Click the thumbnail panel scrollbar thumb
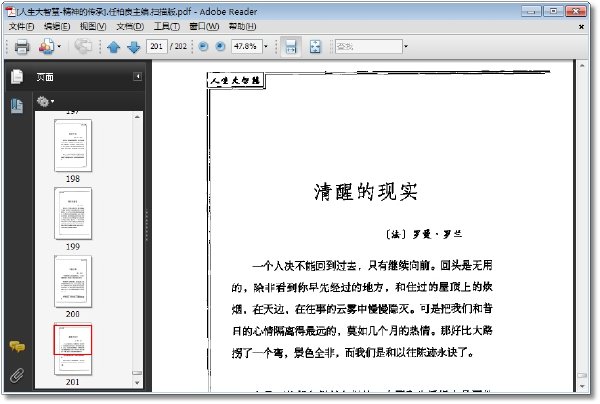600x404 pixels. 137,373
